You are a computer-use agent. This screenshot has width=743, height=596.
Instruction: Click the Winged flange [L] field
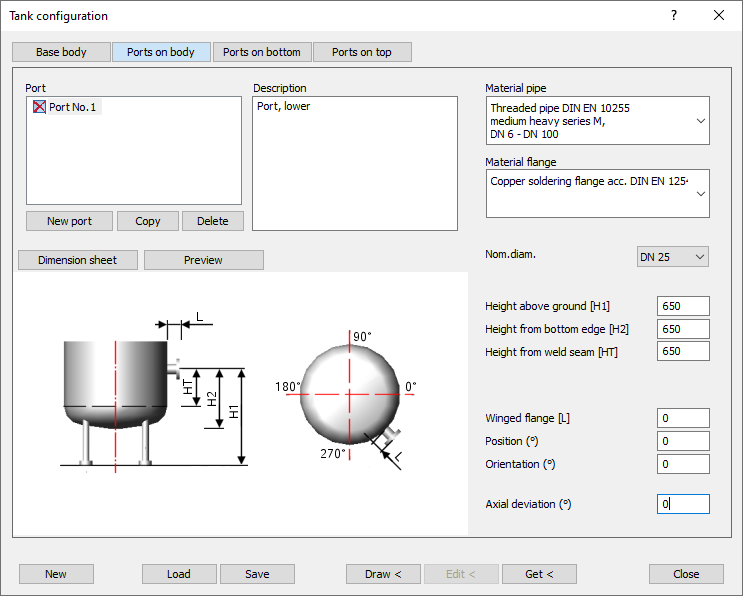point(683,418)
